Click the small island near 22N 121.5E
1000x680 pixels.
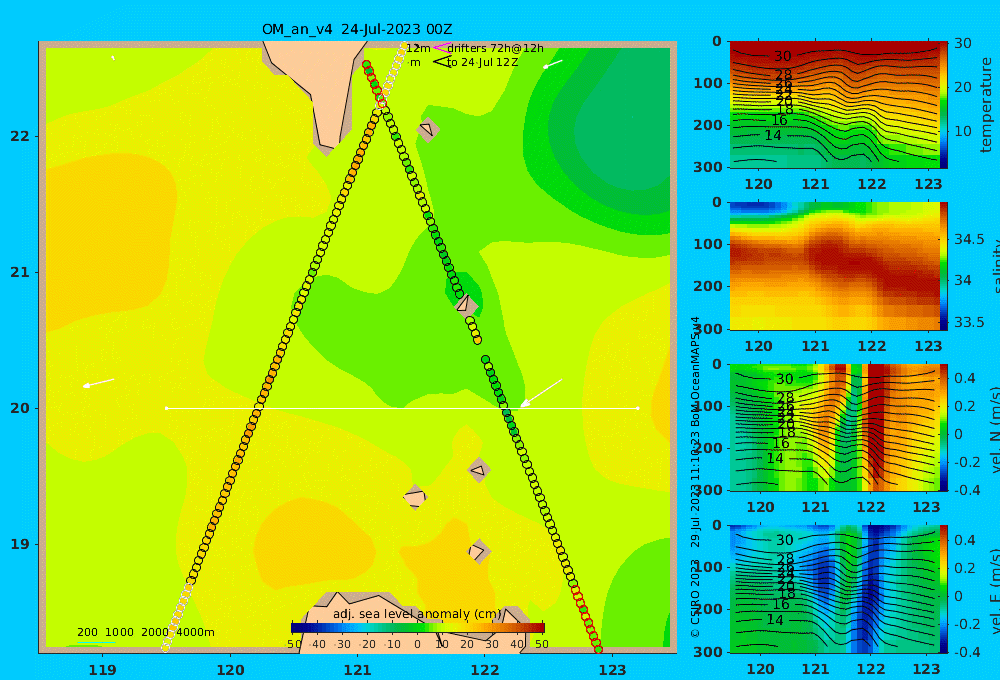click(x=427, y=129)
